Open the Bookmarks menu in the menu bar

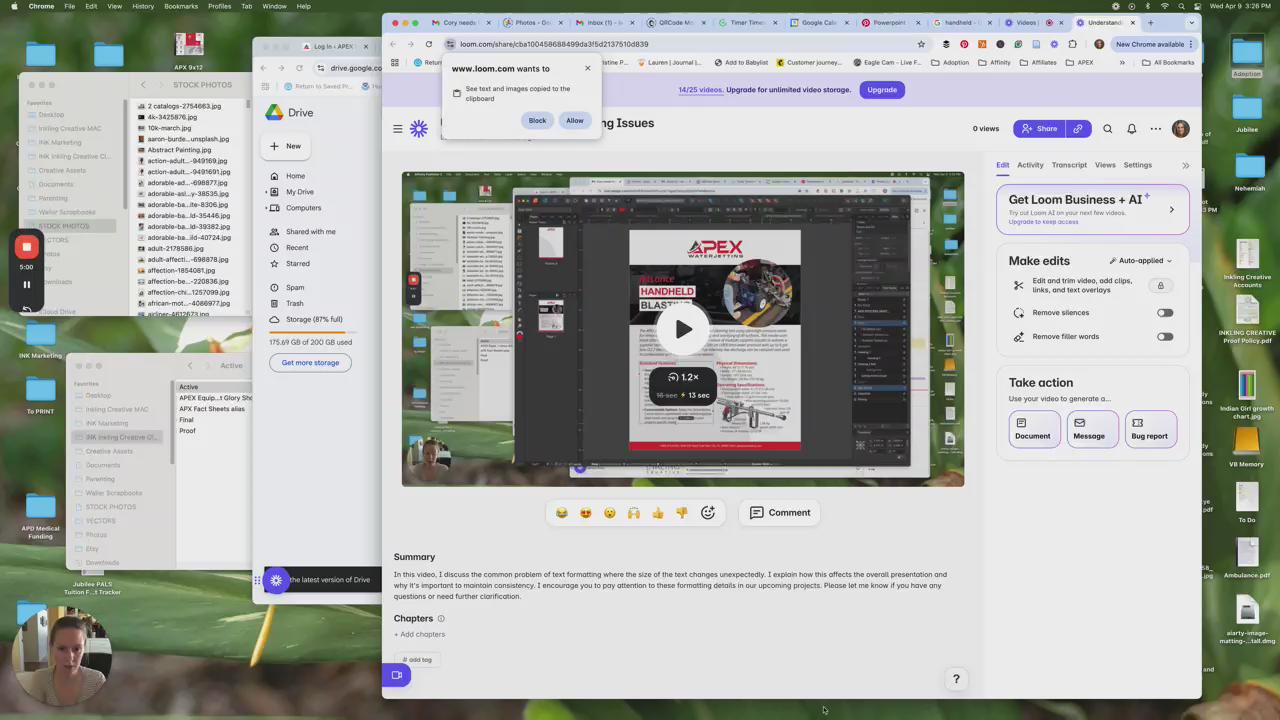click(x=181, y=6)
